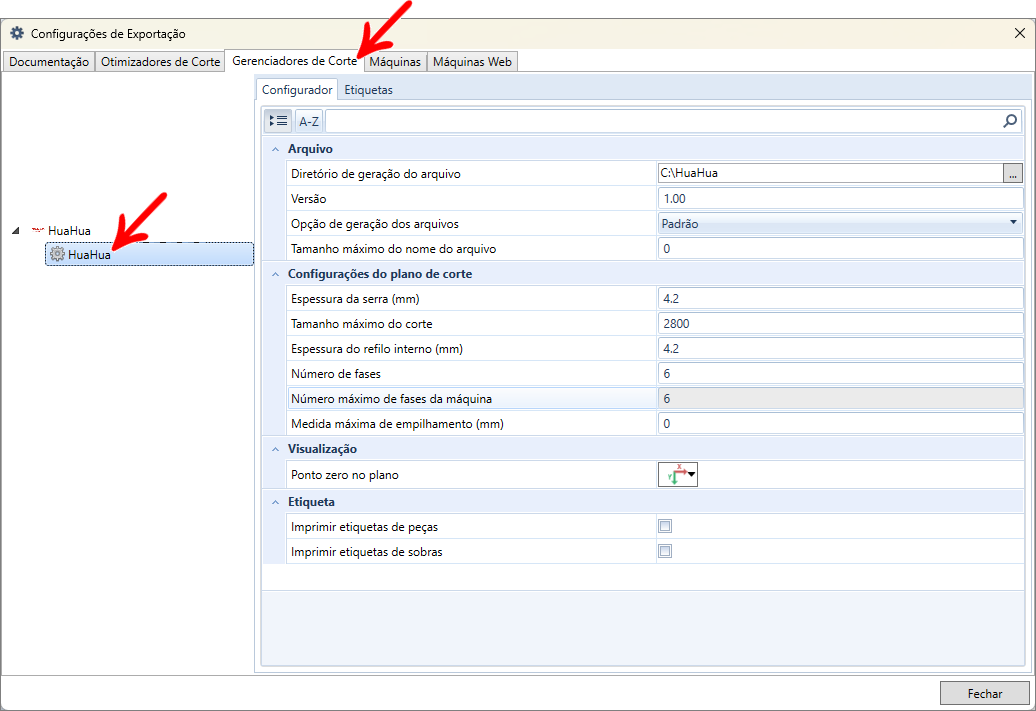Select the HuaHua child tree item
This screenshot has width=1036, height=711.
point(149,254)
